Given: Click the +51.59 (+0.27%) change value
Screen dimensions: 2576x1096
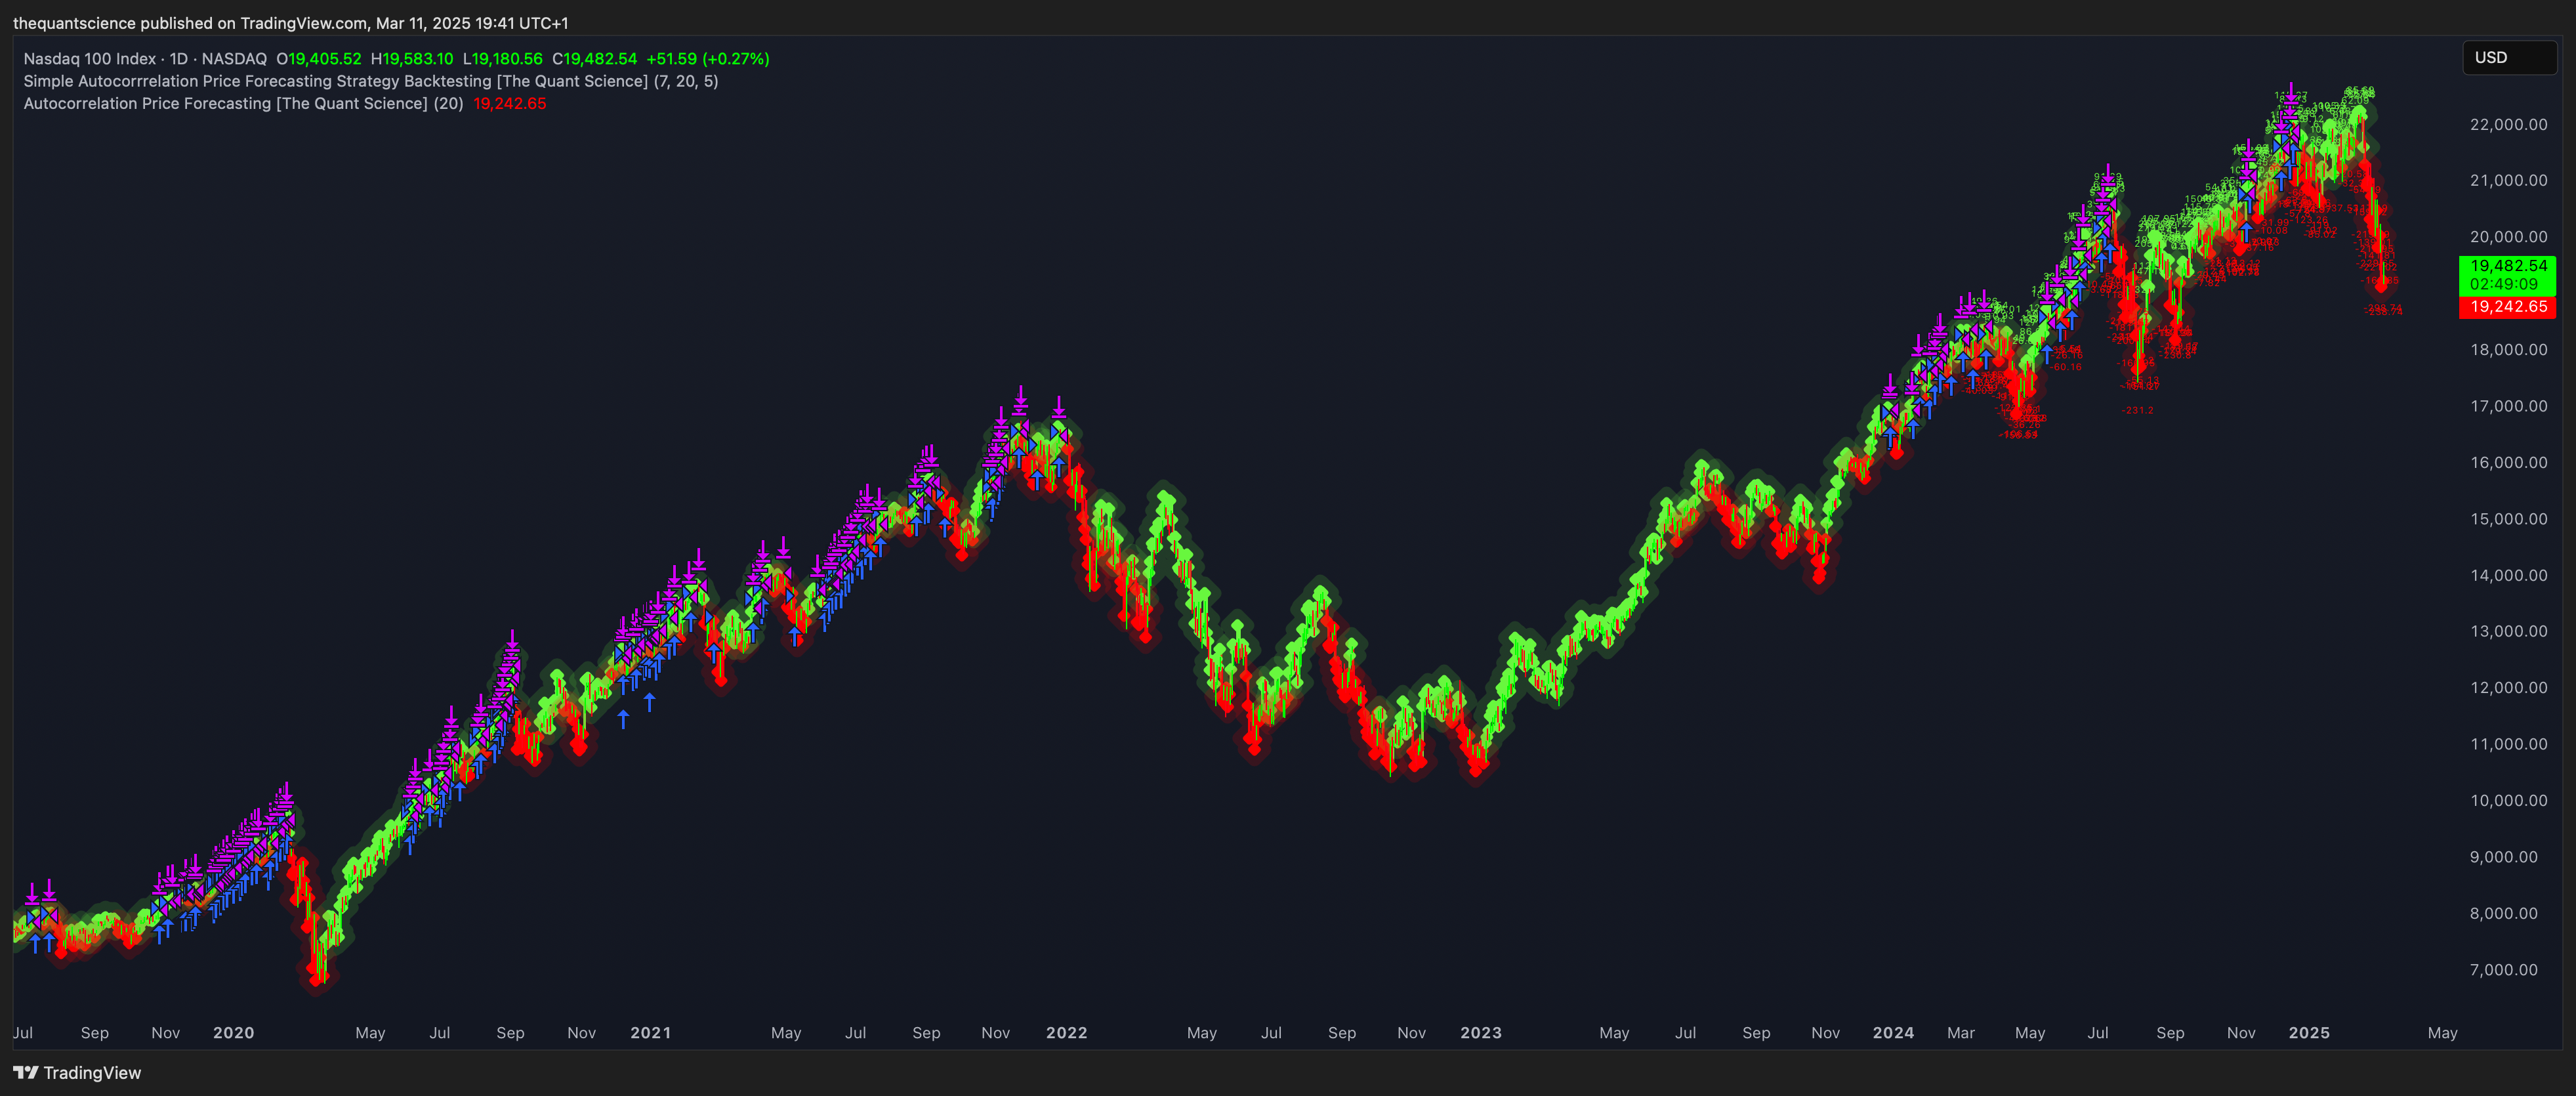Looking at the screenshot, I should [x=708, y=59].
